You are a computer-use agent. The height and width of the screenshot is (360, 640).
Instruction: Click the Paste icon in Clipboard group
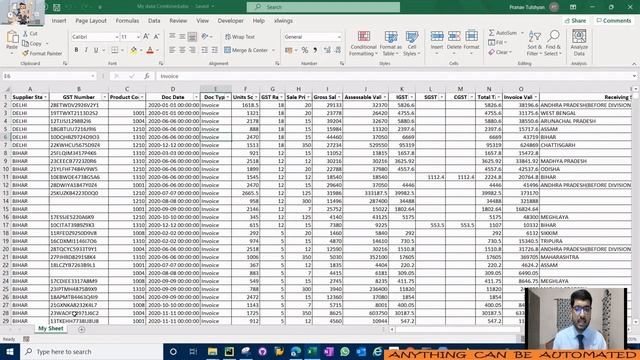pos(12,38)
